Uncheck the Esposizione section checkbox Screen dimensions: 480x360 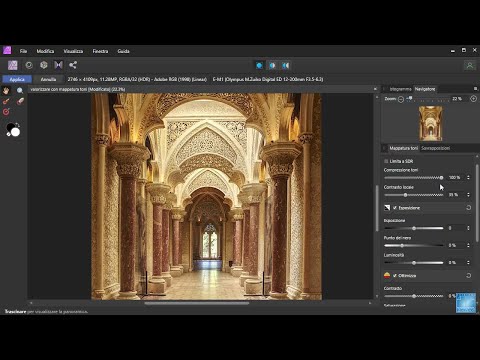click(395, 208)
